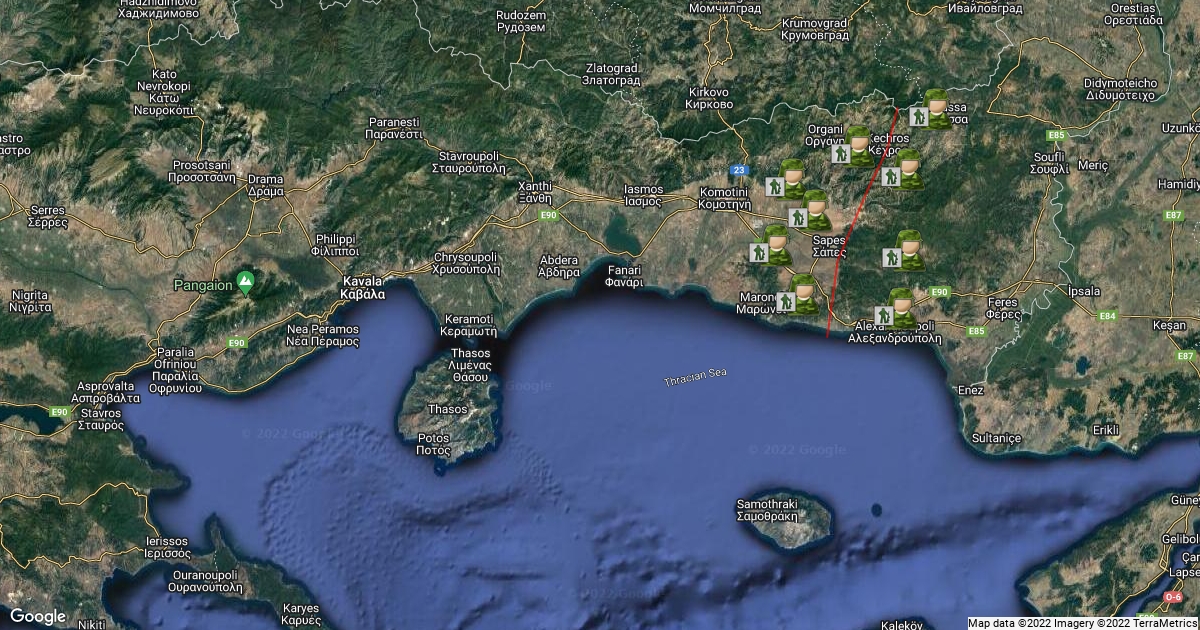The image size is (1200, 630).
Task: Click the Keramoti label
Action: click(x=469, y=324)
